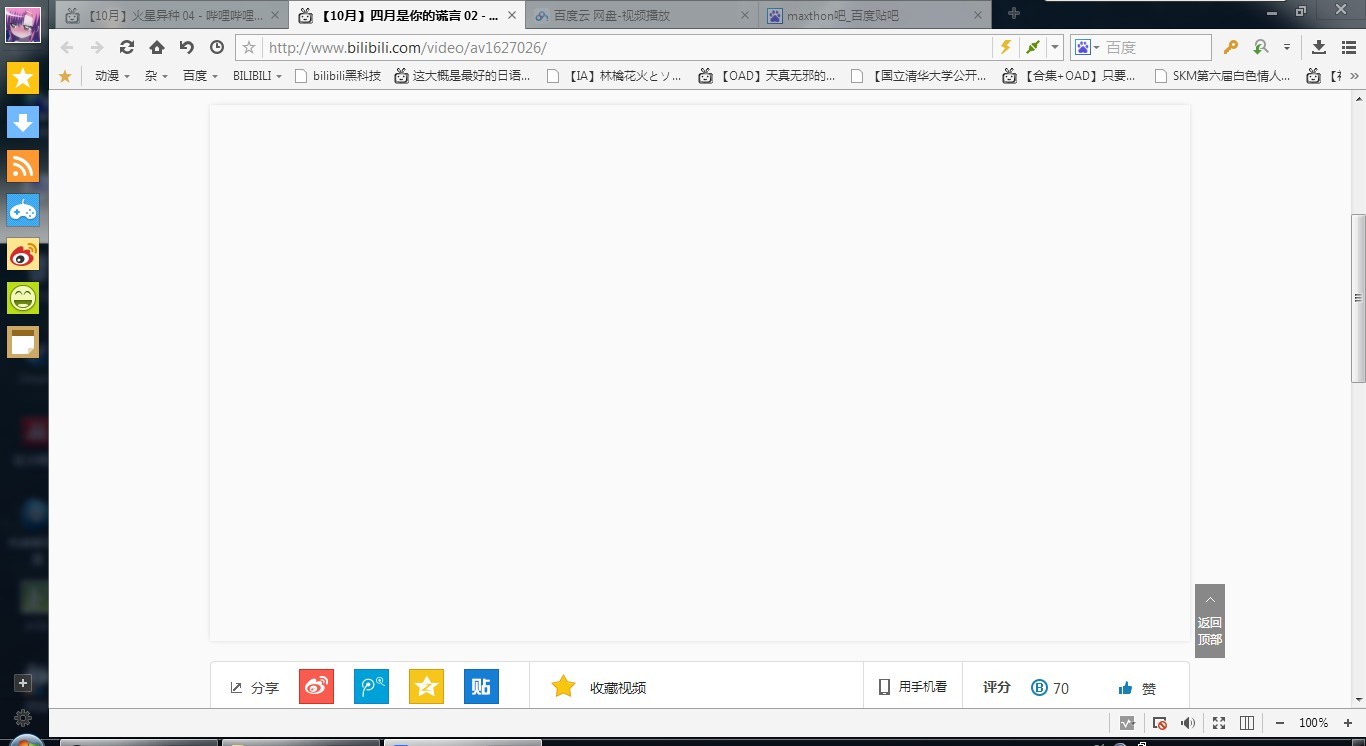Expand the toolbar overflow arrow beside the green icon
Image resolution: width=1366 pixels, height=746 pixels.
click(1287, 47)
